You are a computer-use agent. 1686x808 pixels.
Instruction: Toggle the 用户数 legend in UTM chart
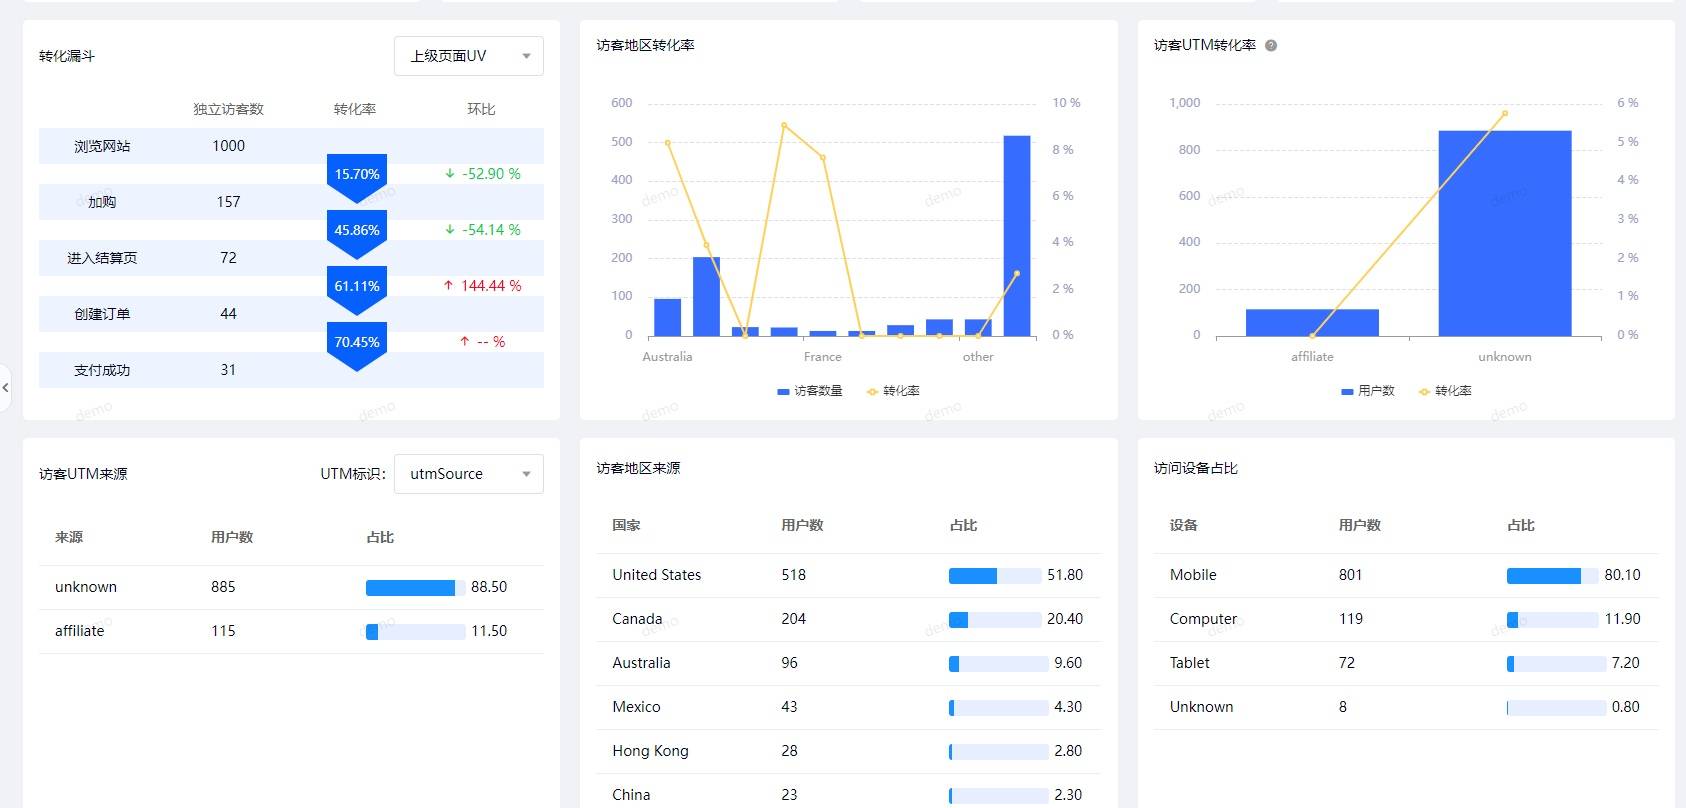[1367, 391]
